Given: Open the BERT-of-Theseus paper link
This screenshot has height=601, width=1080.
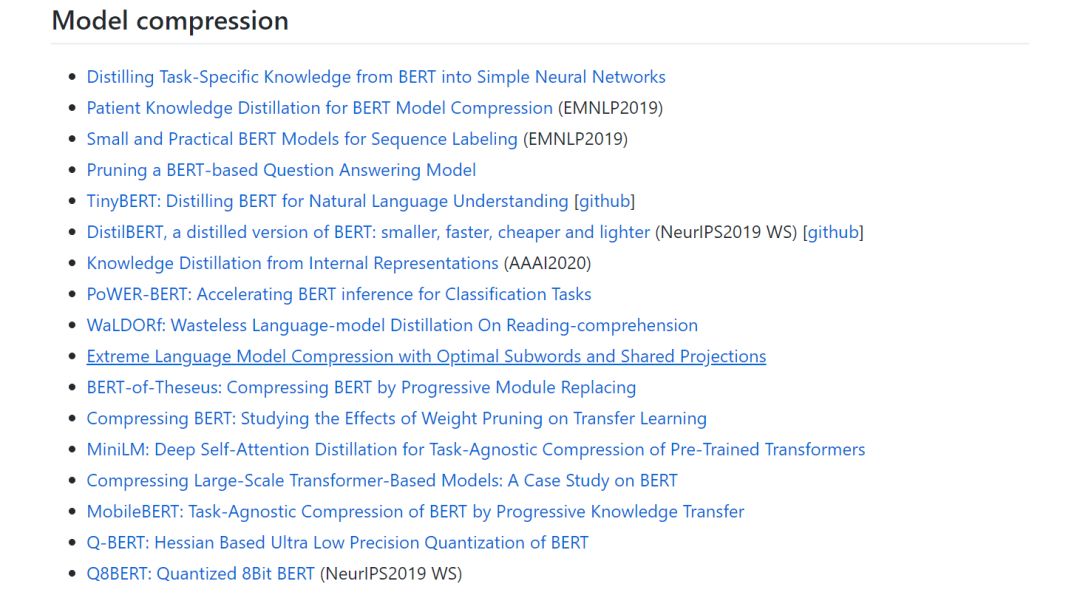Looking at the screenshot, I should coord(361,387).
